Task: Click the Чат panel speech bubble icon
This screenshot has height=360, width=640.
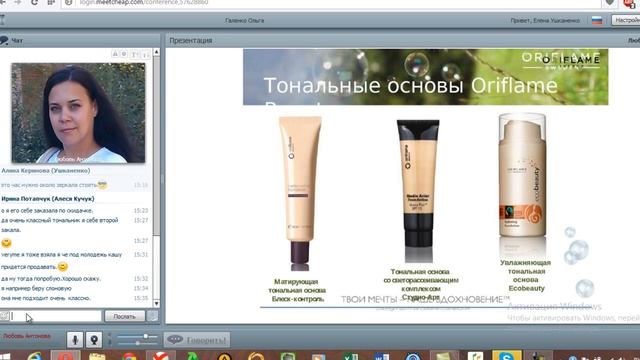Action: point(4,40)
